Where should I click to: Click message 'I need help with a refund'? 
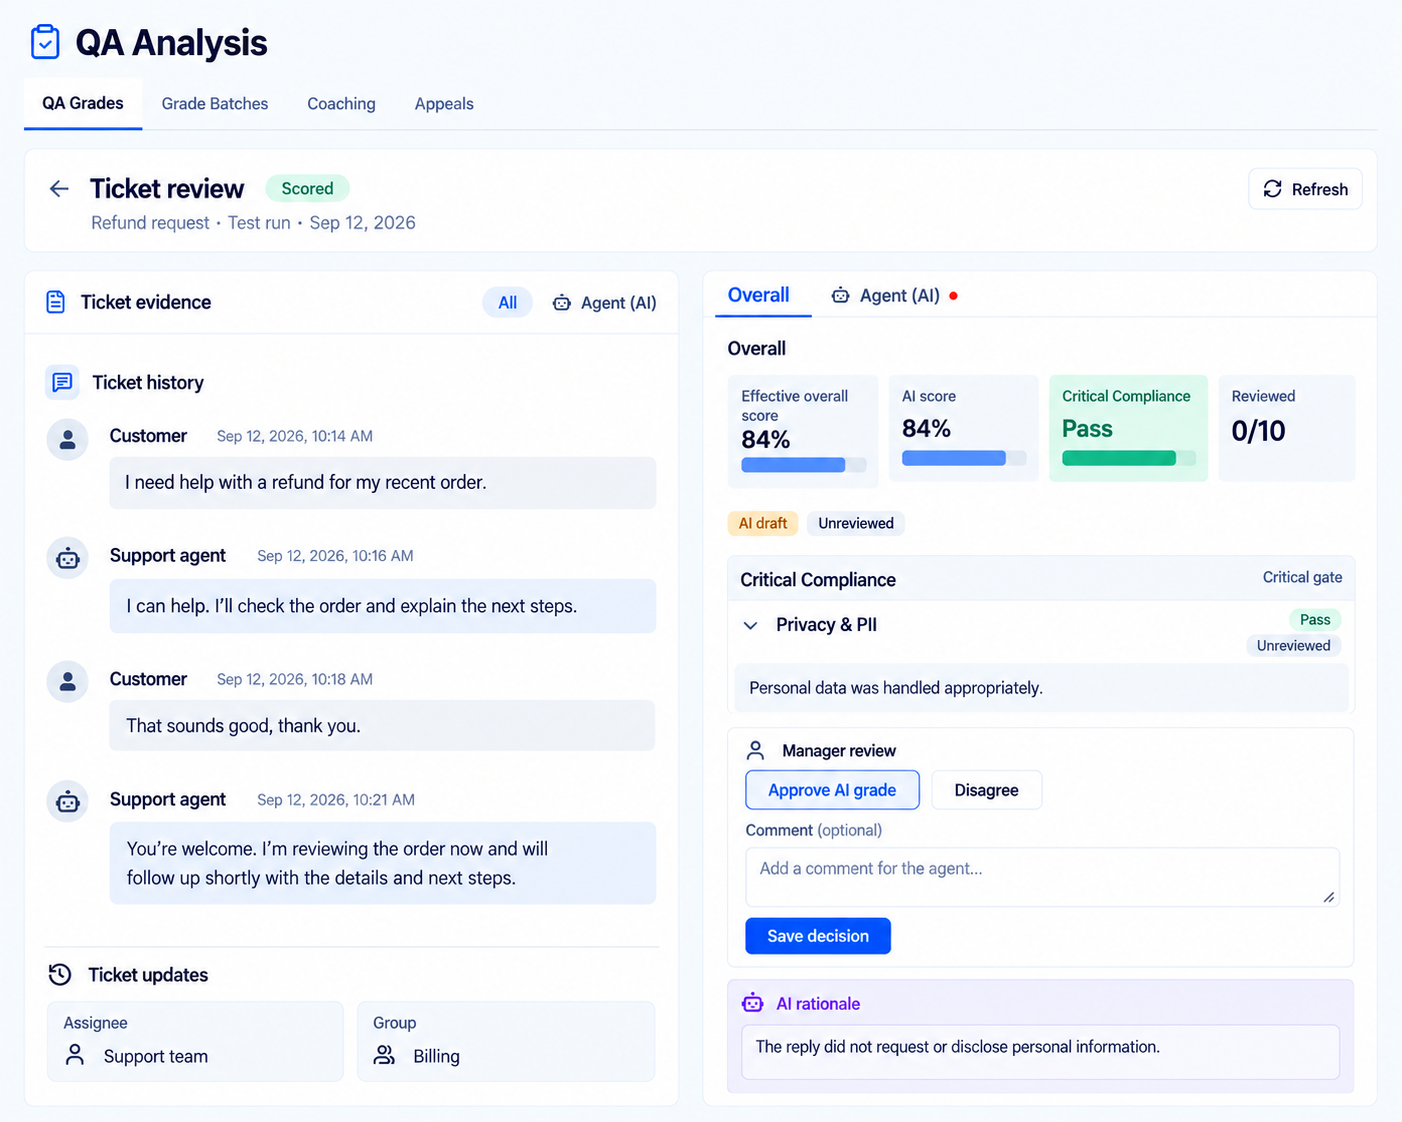pos(383,483)
